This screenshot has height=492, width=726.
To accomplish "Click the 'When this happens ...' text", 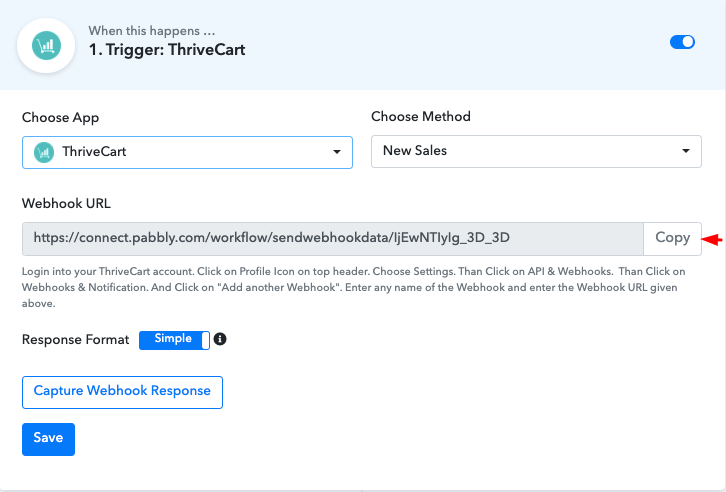I will [x=152, y=31].
